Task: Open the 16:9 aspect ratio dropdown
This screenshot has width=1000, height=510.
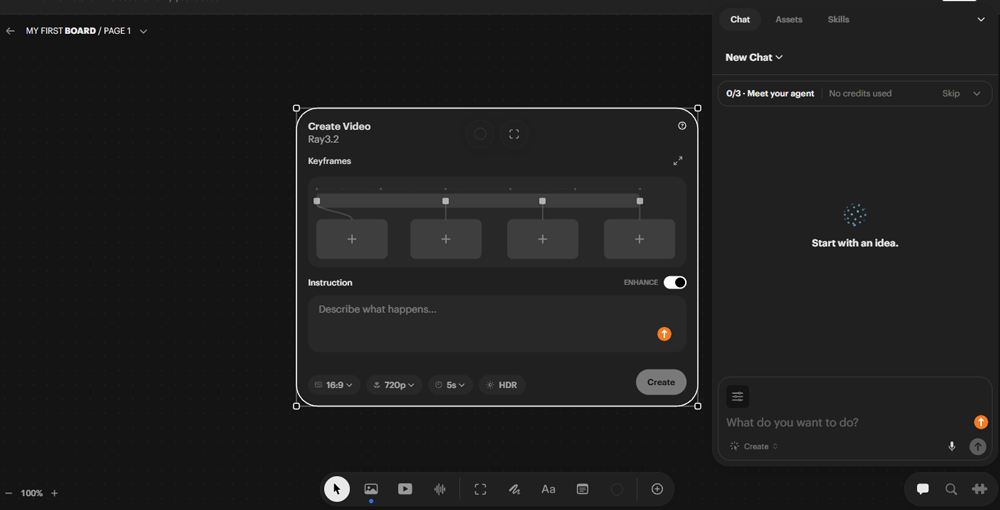Action: pos(334,385)
